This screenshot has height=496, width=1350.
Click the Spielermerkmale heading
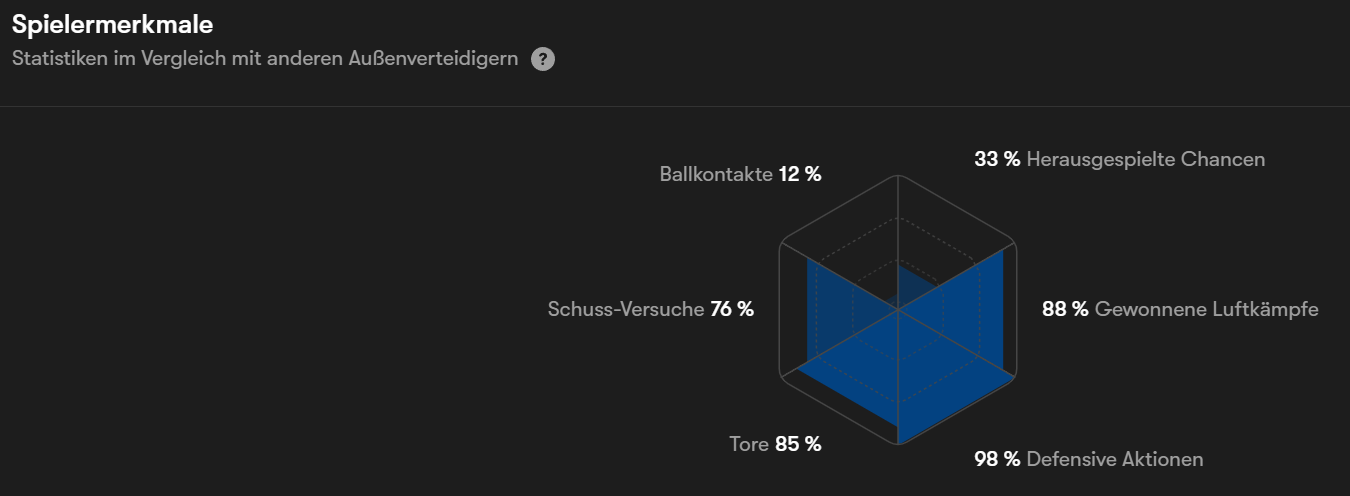[112, 24]
